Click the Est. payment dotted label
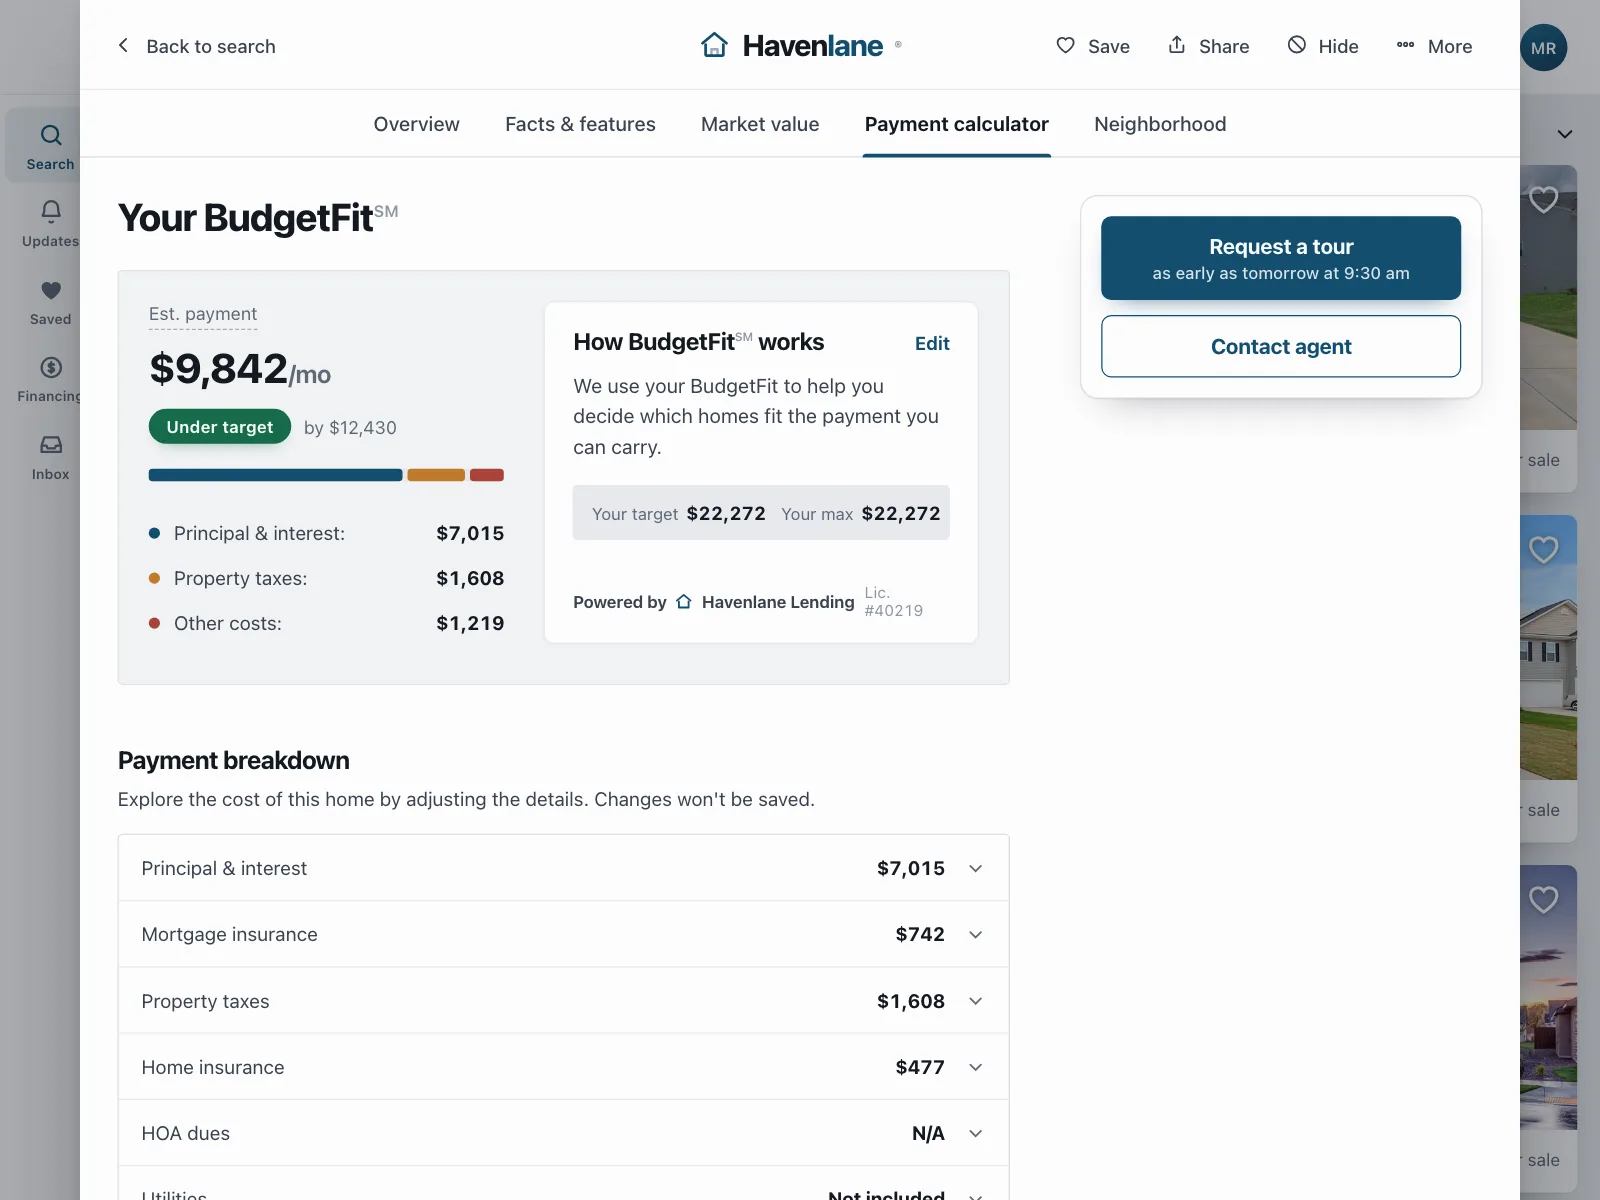Screen dimensions: 1600x1200 [203, 314]
